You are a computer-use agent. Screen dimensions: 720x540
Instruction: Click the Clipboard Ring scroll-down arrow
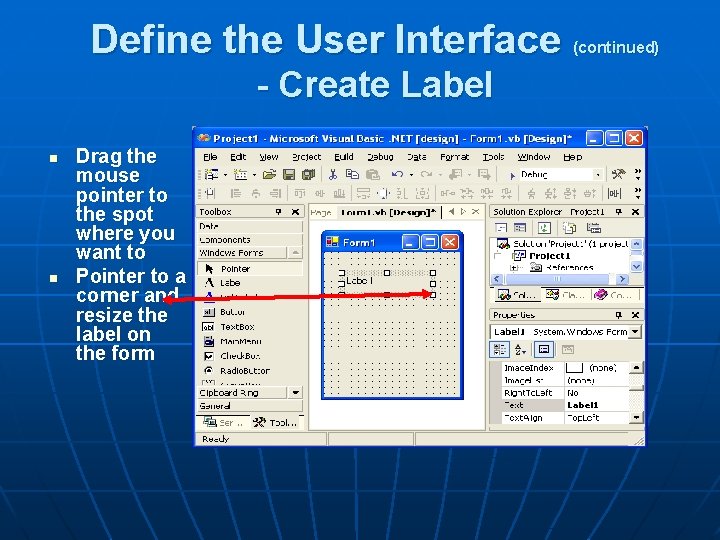click(295, 393)
